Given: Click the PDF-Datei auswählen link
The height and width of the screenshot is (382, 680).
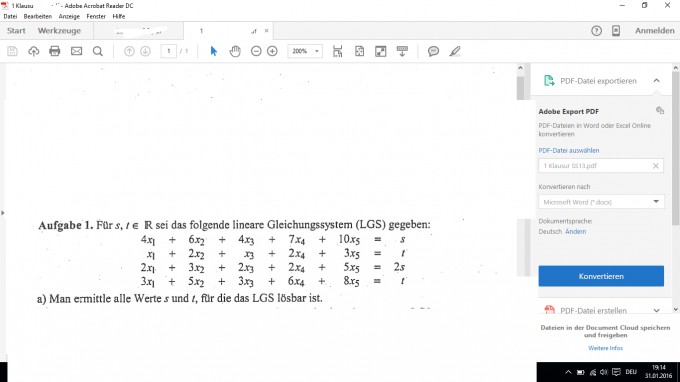Looking at the screenshot, I should pyautogui.click(x=569, y=150).
